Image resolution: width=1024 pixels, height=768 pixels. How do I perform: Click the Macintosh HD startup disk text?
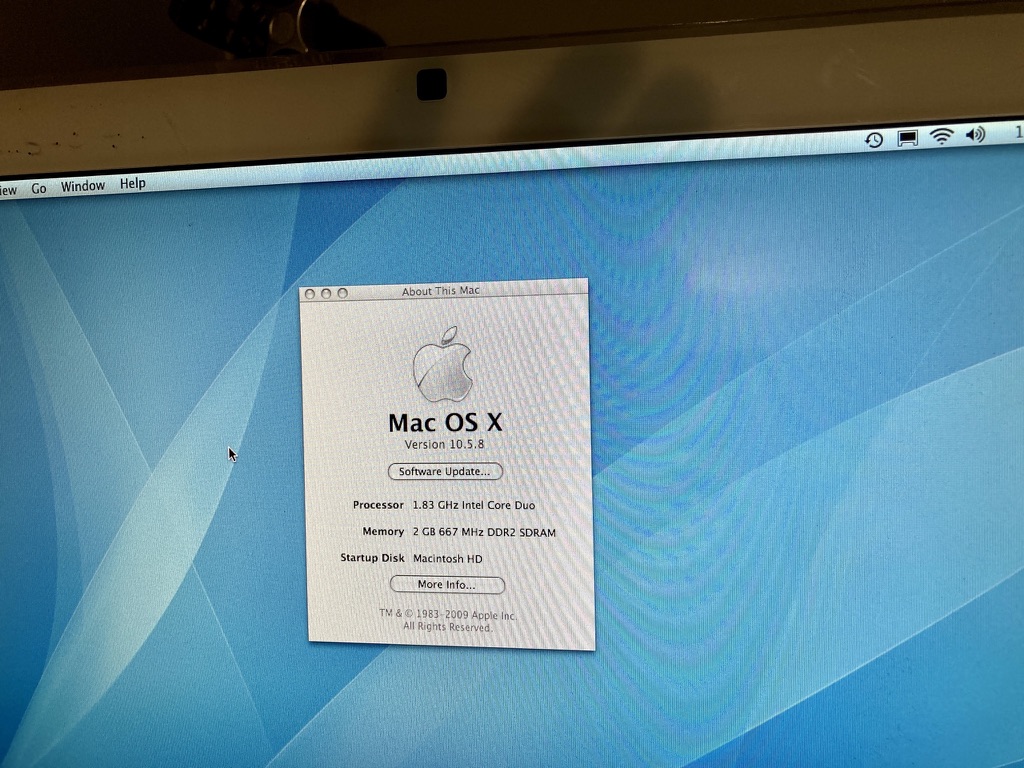(x=447, y=558)
